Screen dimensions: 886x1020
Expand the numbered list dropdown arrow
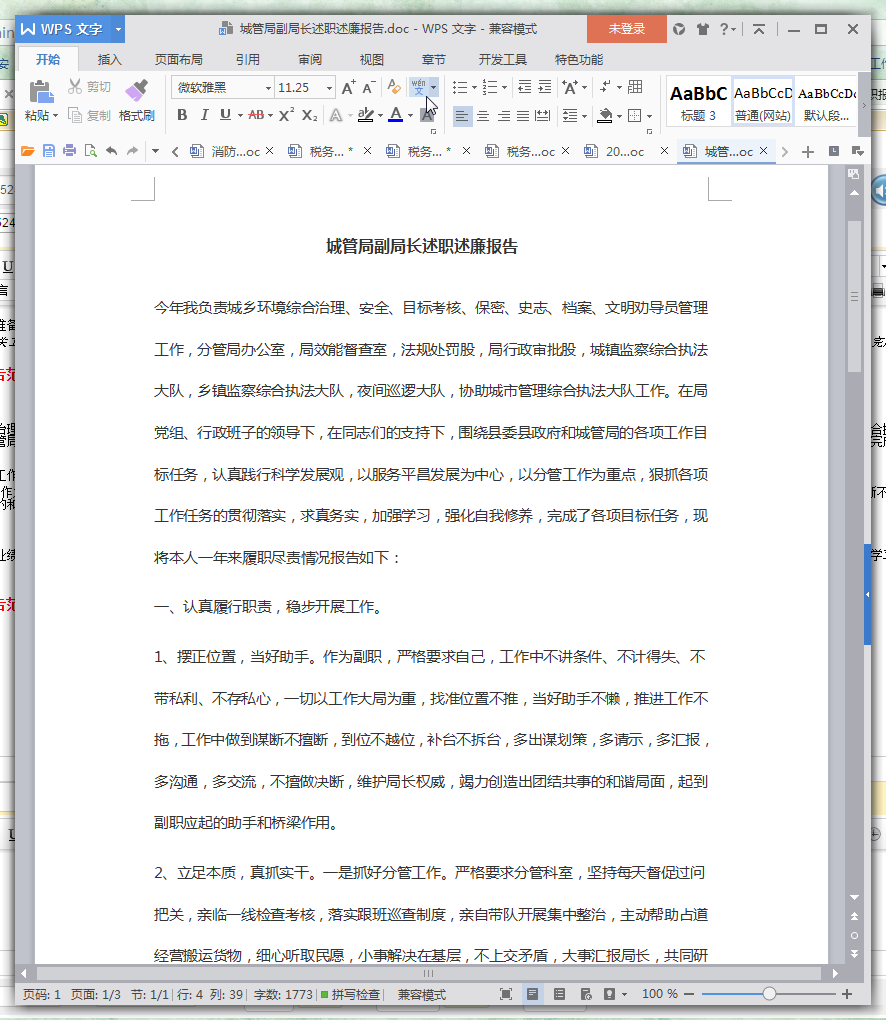pos(504,87)
